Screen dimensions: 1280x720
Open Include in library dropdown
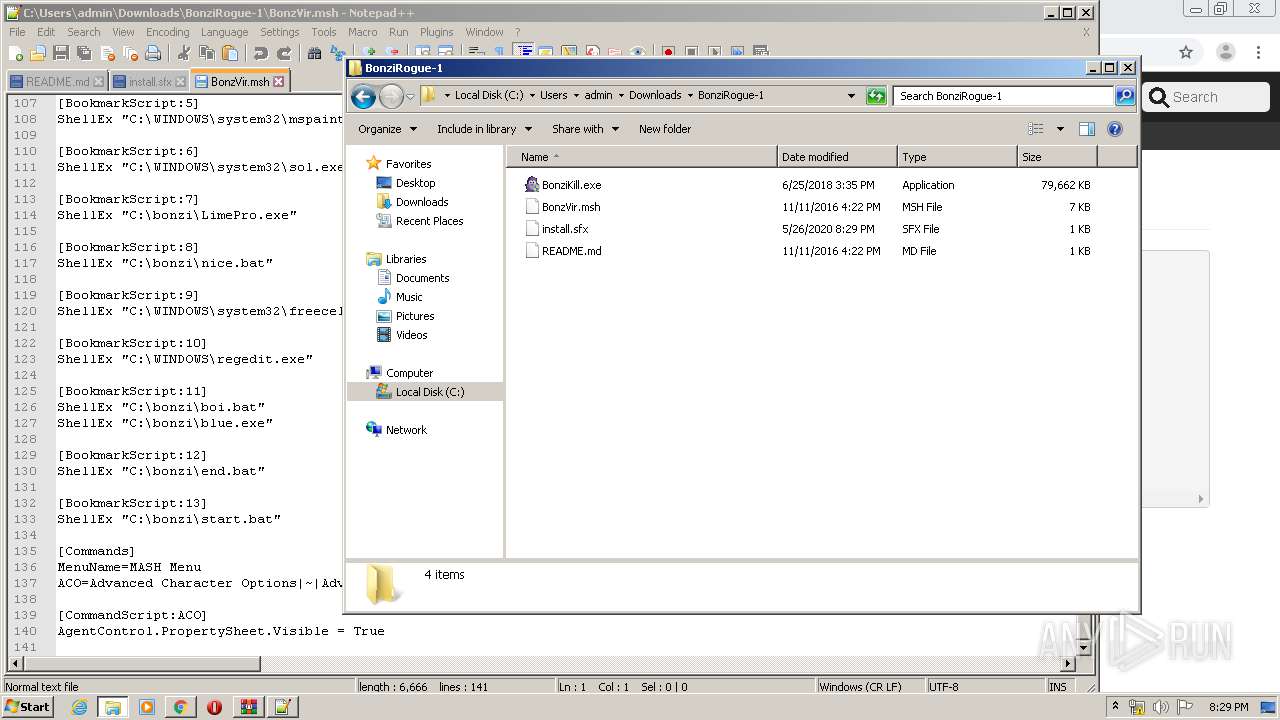coord(485,129)
